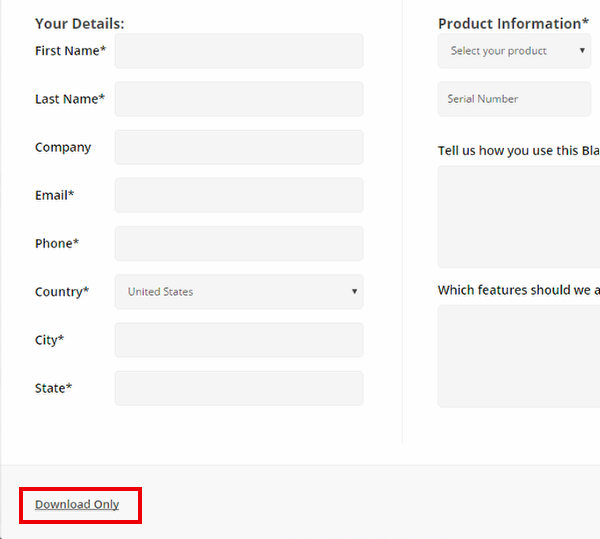Viewport: 600px width, 539px height.
Task: Click into the Email text field
Action: (x=239, y=195)
